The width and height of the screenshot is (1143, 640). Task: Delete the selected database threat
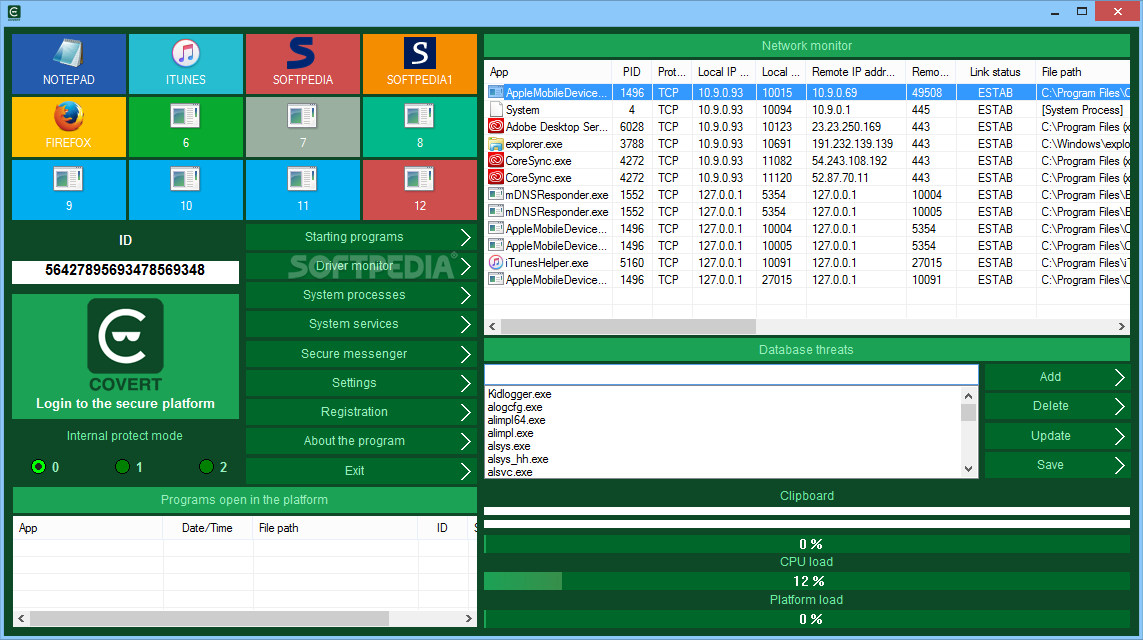(1057, 406)
